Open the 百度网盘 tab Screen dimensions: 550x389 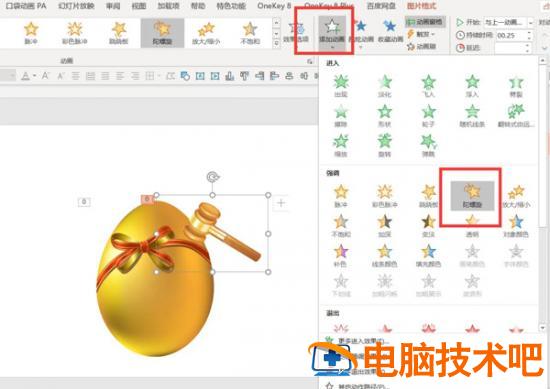381,6
